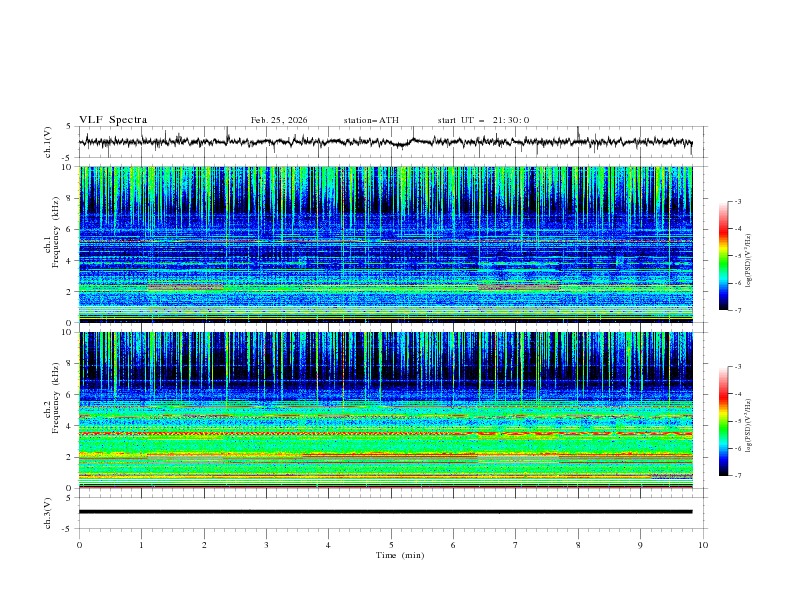Click the ch.2 spectrogram color scale bar
This screenshot has height=612, width=792.
pyautogui.click(x=723, y=421)
